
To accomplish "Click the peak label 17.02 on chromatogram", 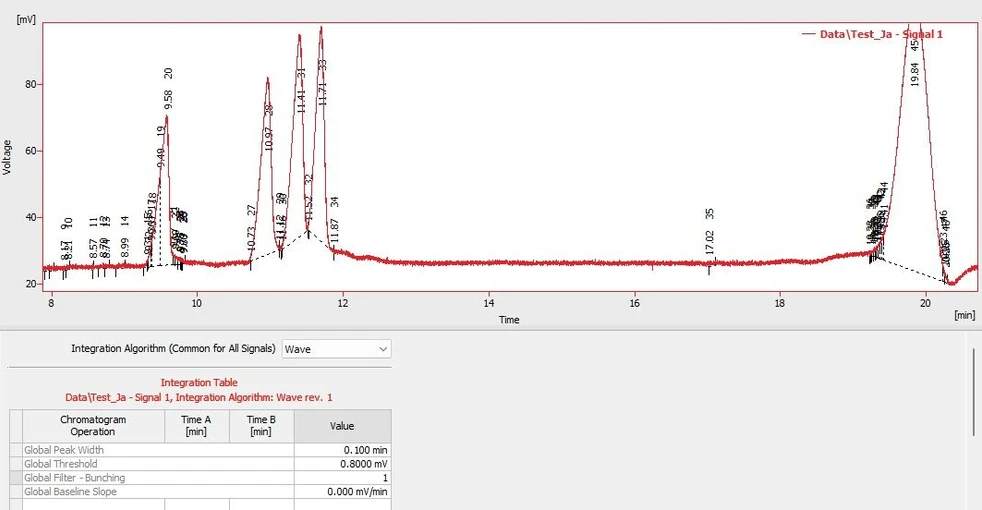I will pyautogui.click(x=710, y=242).
